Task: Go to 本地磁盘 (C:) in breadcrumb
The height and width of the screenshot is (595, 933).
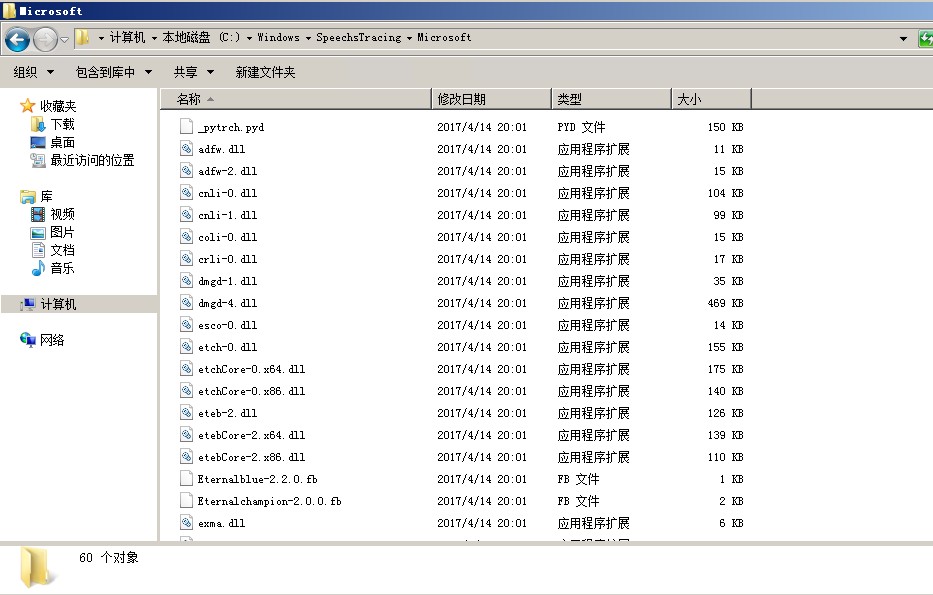Action: [201, 37]
